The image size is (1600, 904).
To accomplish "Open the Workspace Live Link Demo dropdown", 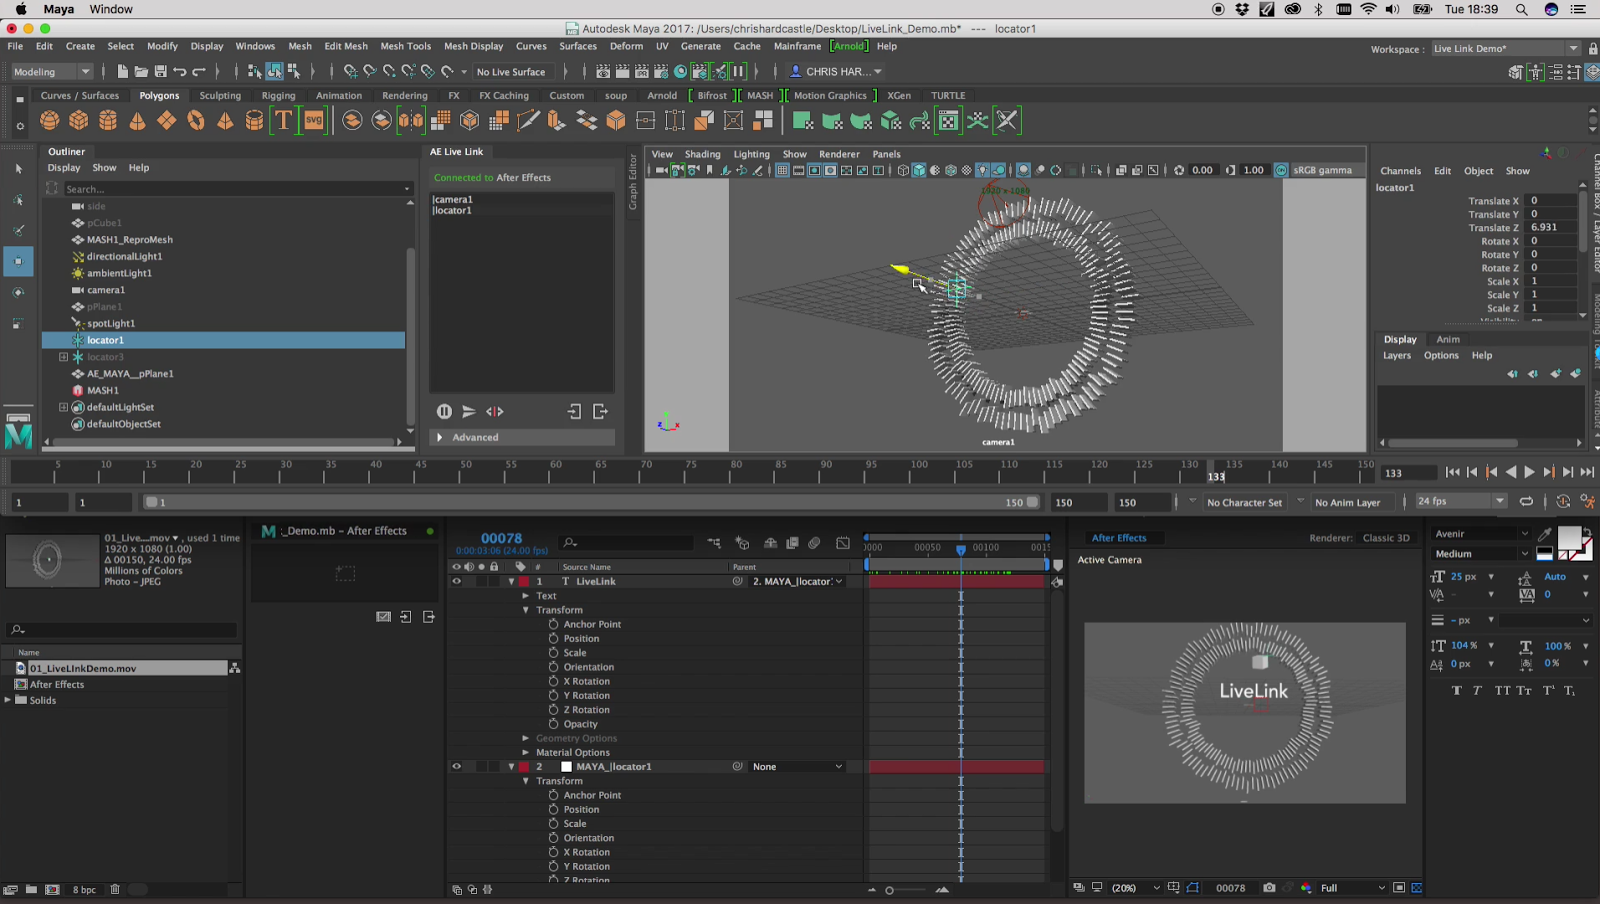I will point(1505,48).
